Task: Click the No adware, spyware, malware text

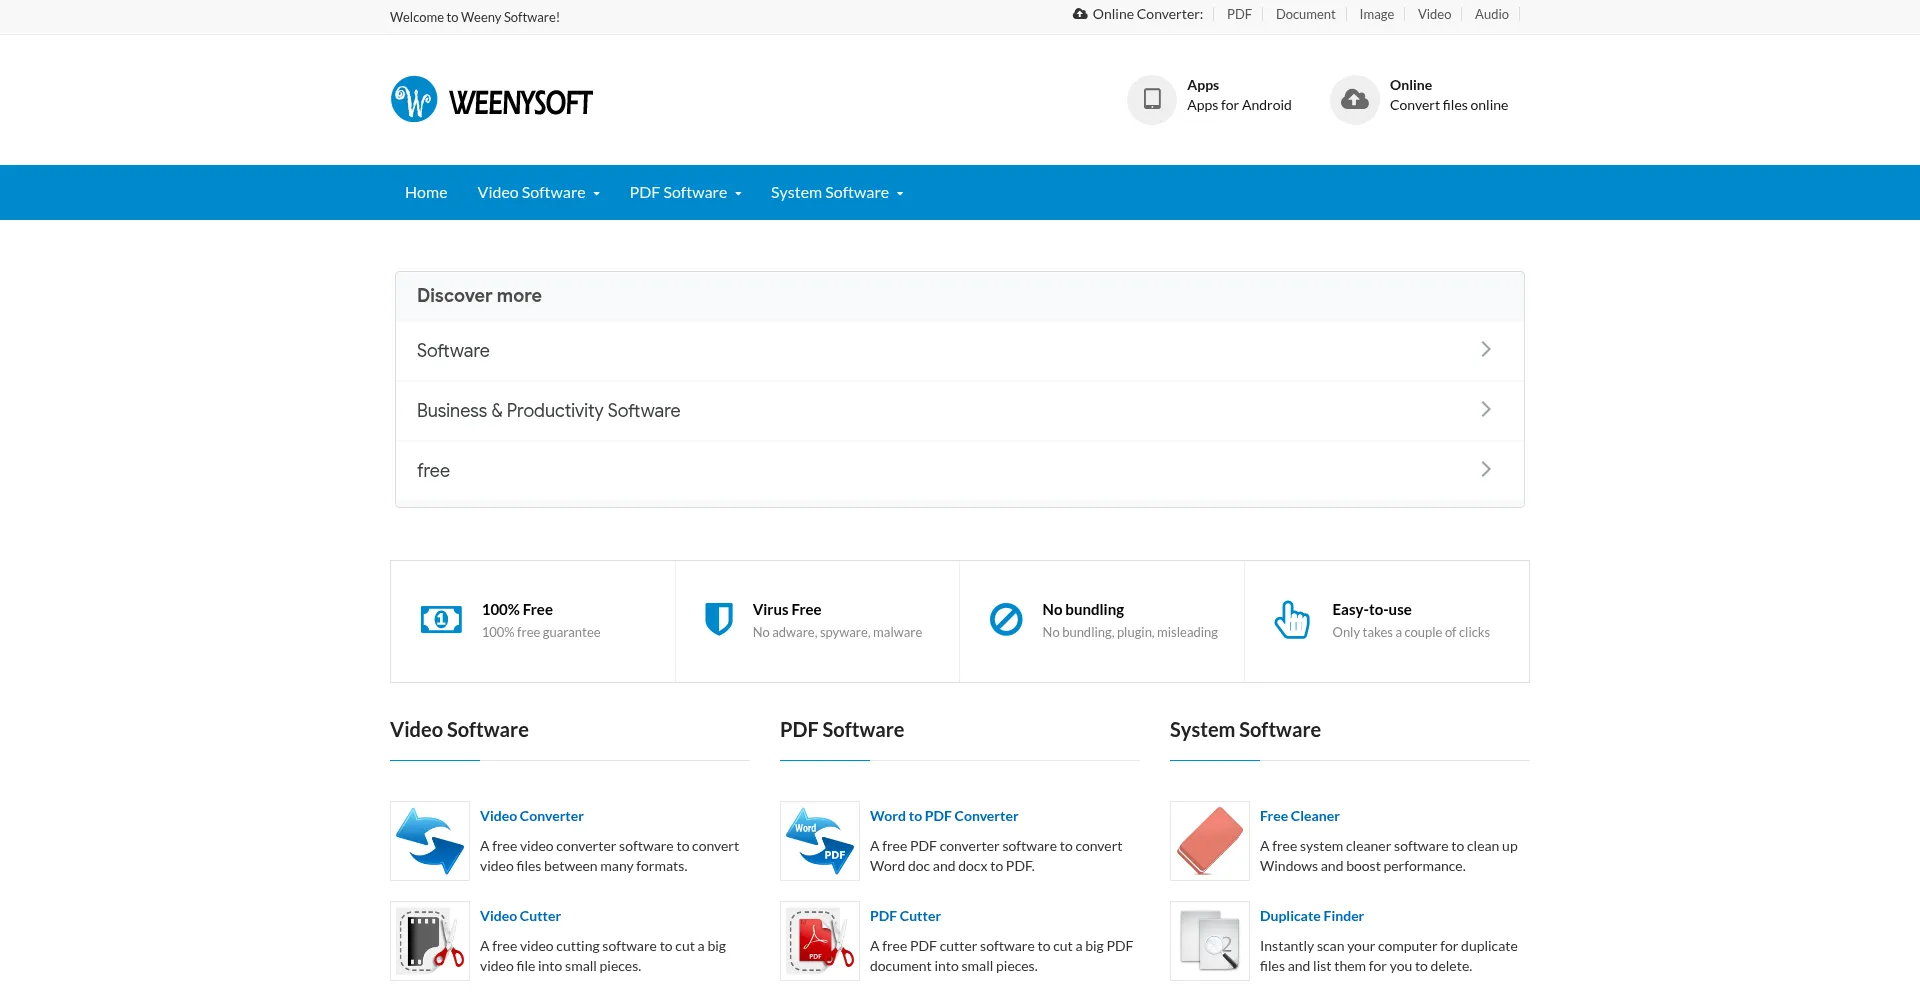Action: pos(837,632)
